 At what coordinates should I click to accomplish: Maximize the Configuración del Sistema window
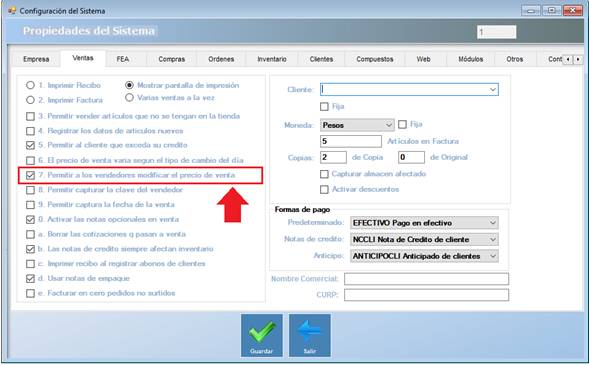coord(551,10)
